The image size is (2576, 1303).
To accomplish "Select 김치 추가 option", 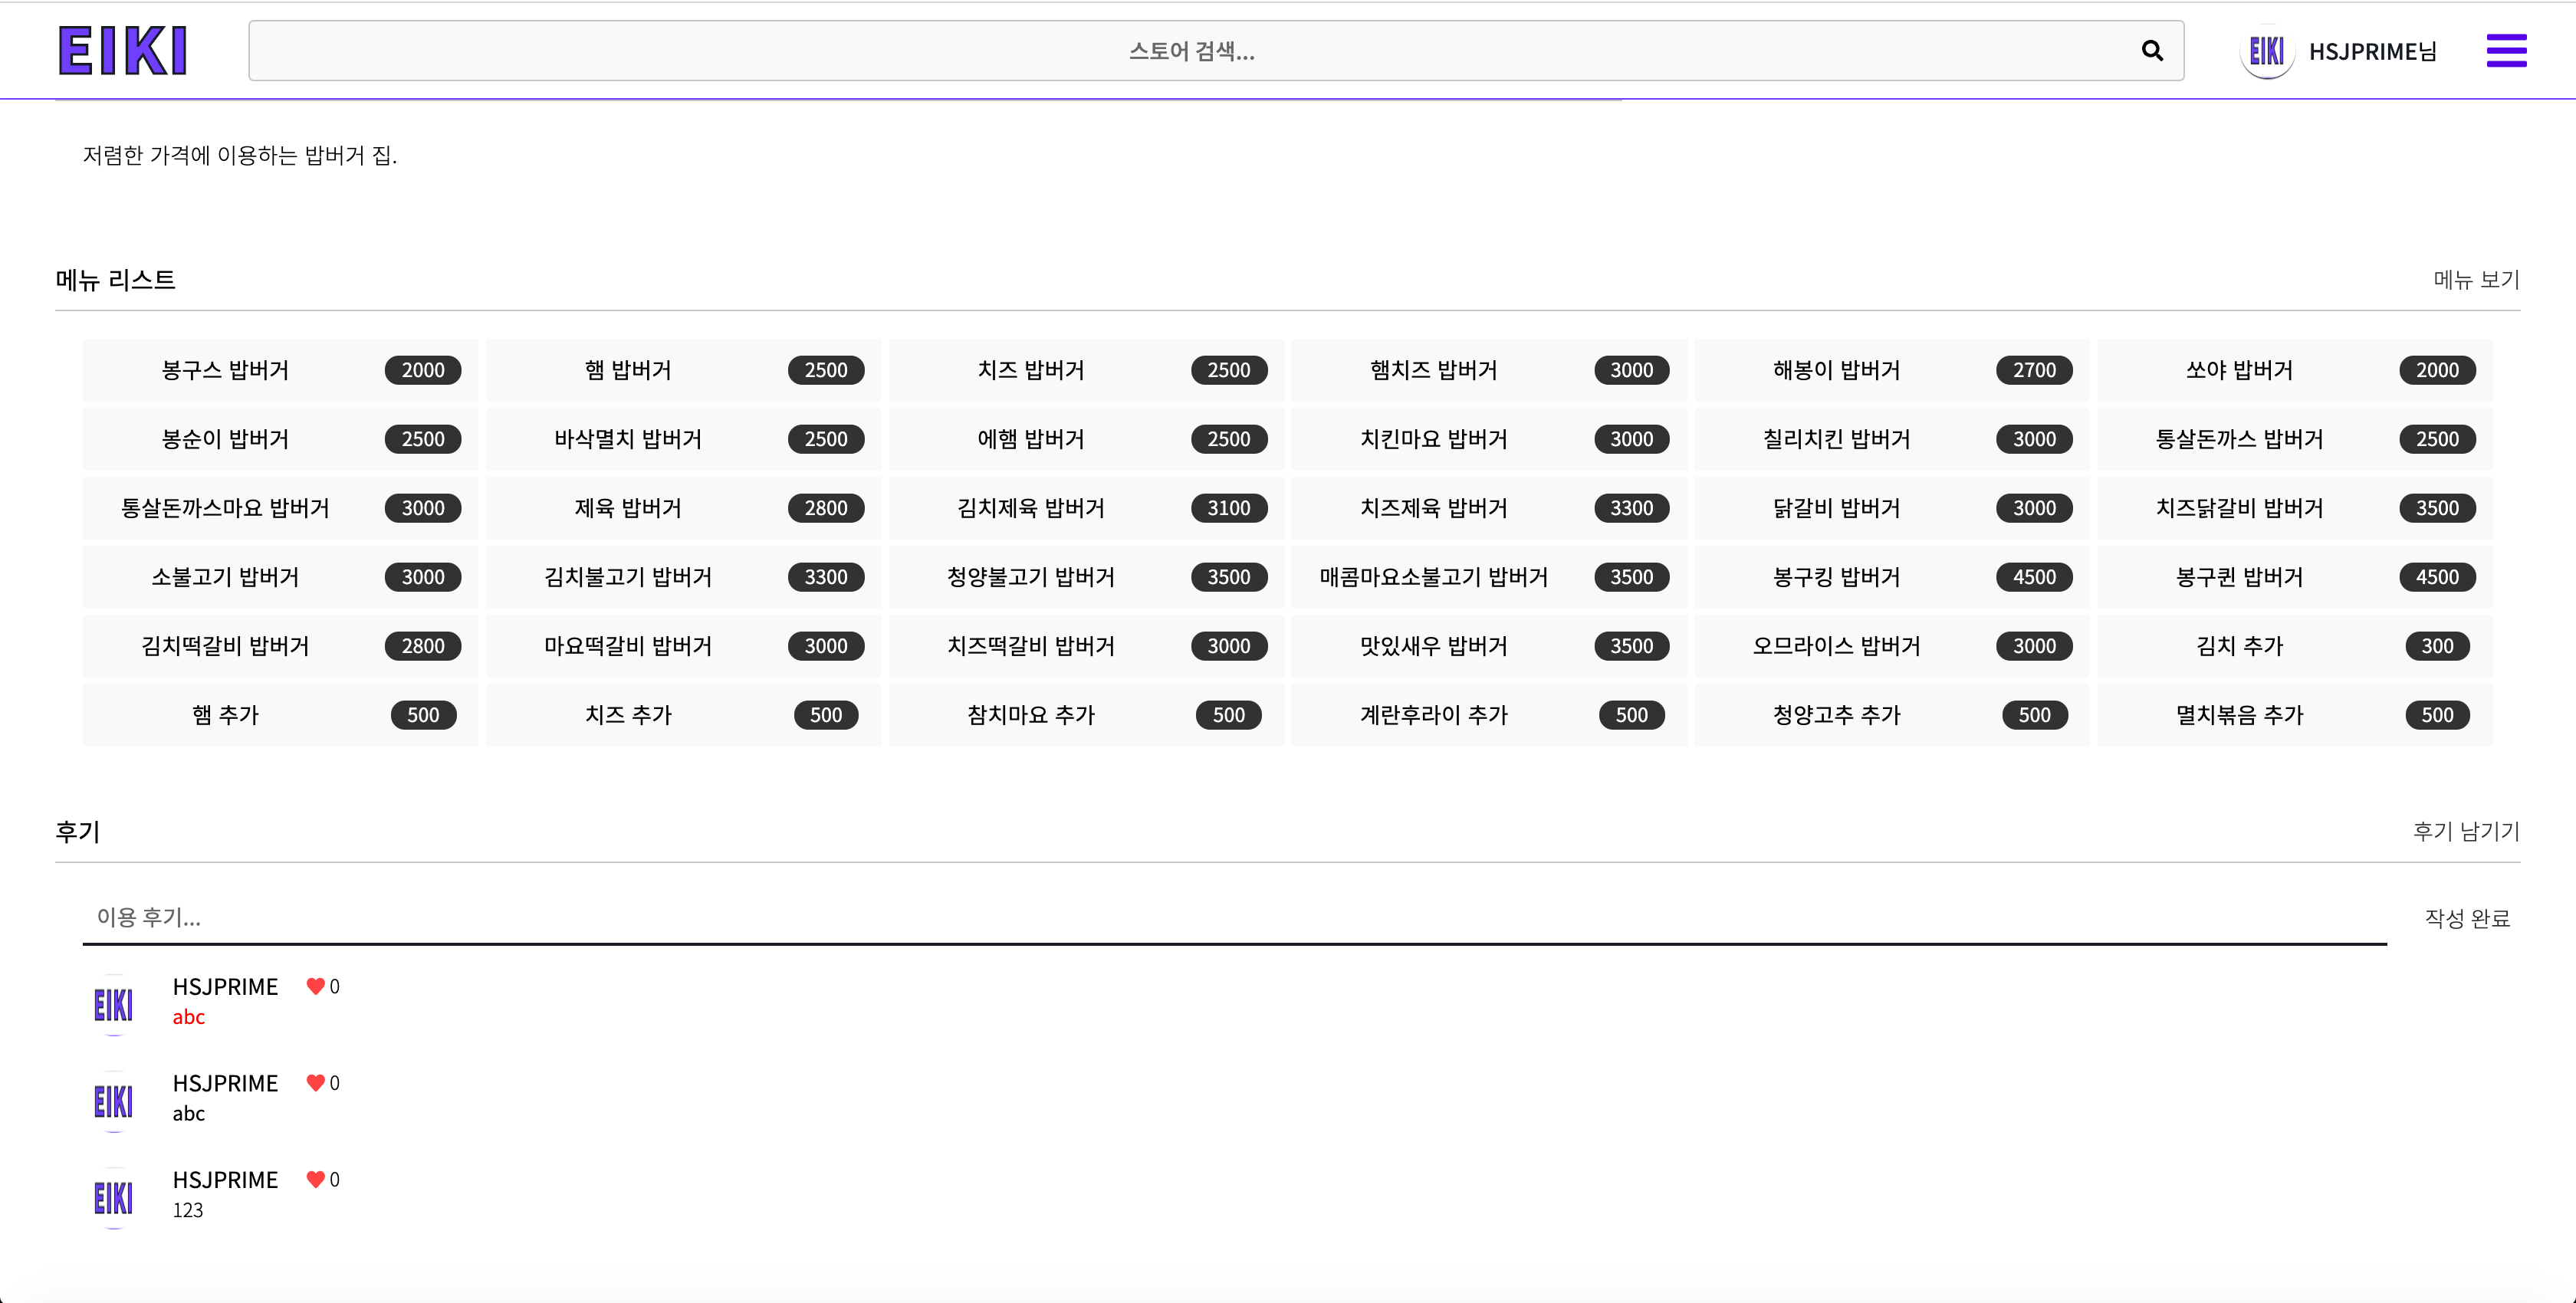I will pos(2239,646).
